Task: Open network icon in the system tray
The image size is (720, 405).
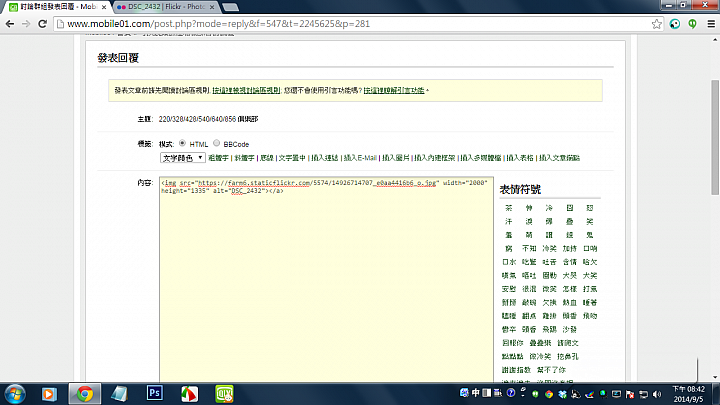Action: point(644,394)
